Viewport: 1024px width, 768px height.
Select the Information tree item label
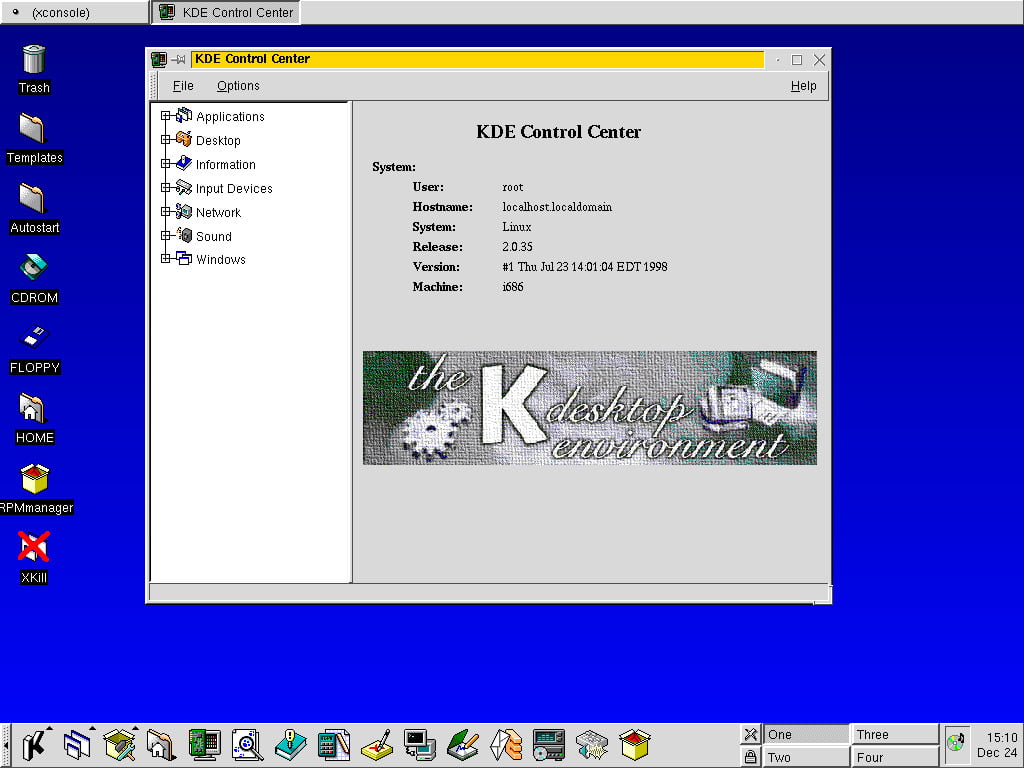point(226,165)
